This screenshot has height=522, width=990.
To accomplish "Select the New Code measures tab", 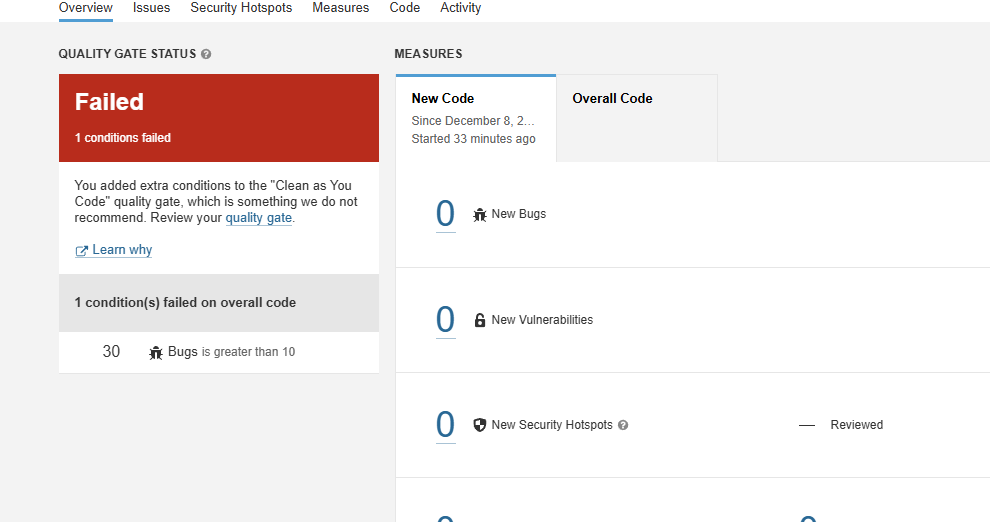I will click(476, 118).
